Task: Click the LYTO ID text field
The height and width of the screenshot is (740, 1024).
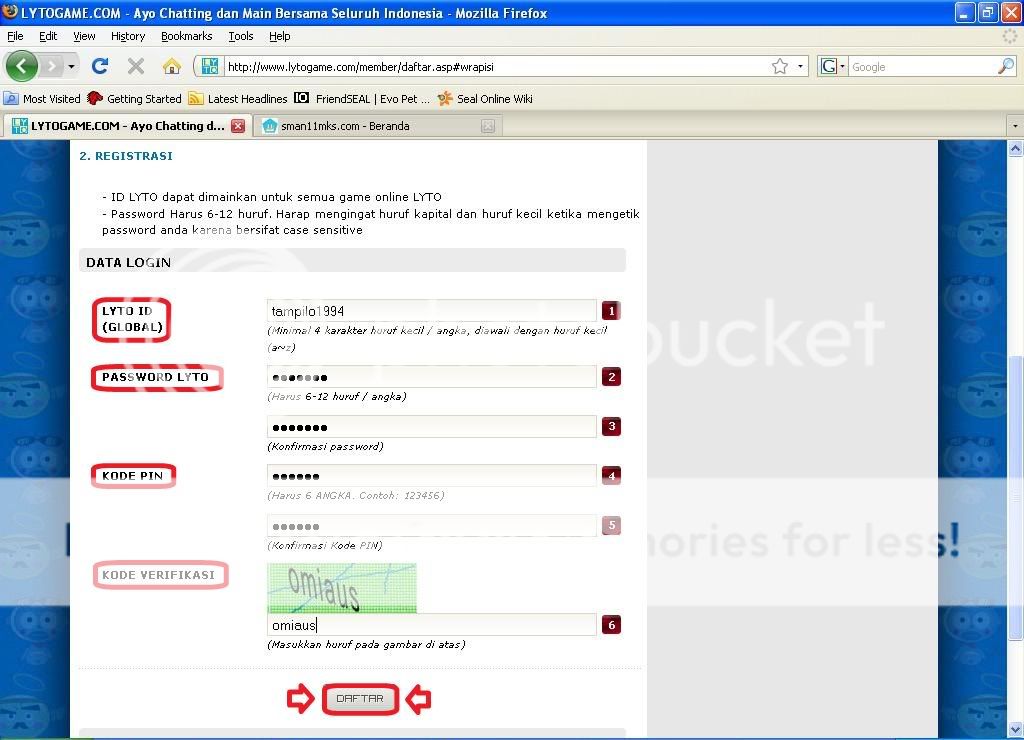Action: click(431, 311)
